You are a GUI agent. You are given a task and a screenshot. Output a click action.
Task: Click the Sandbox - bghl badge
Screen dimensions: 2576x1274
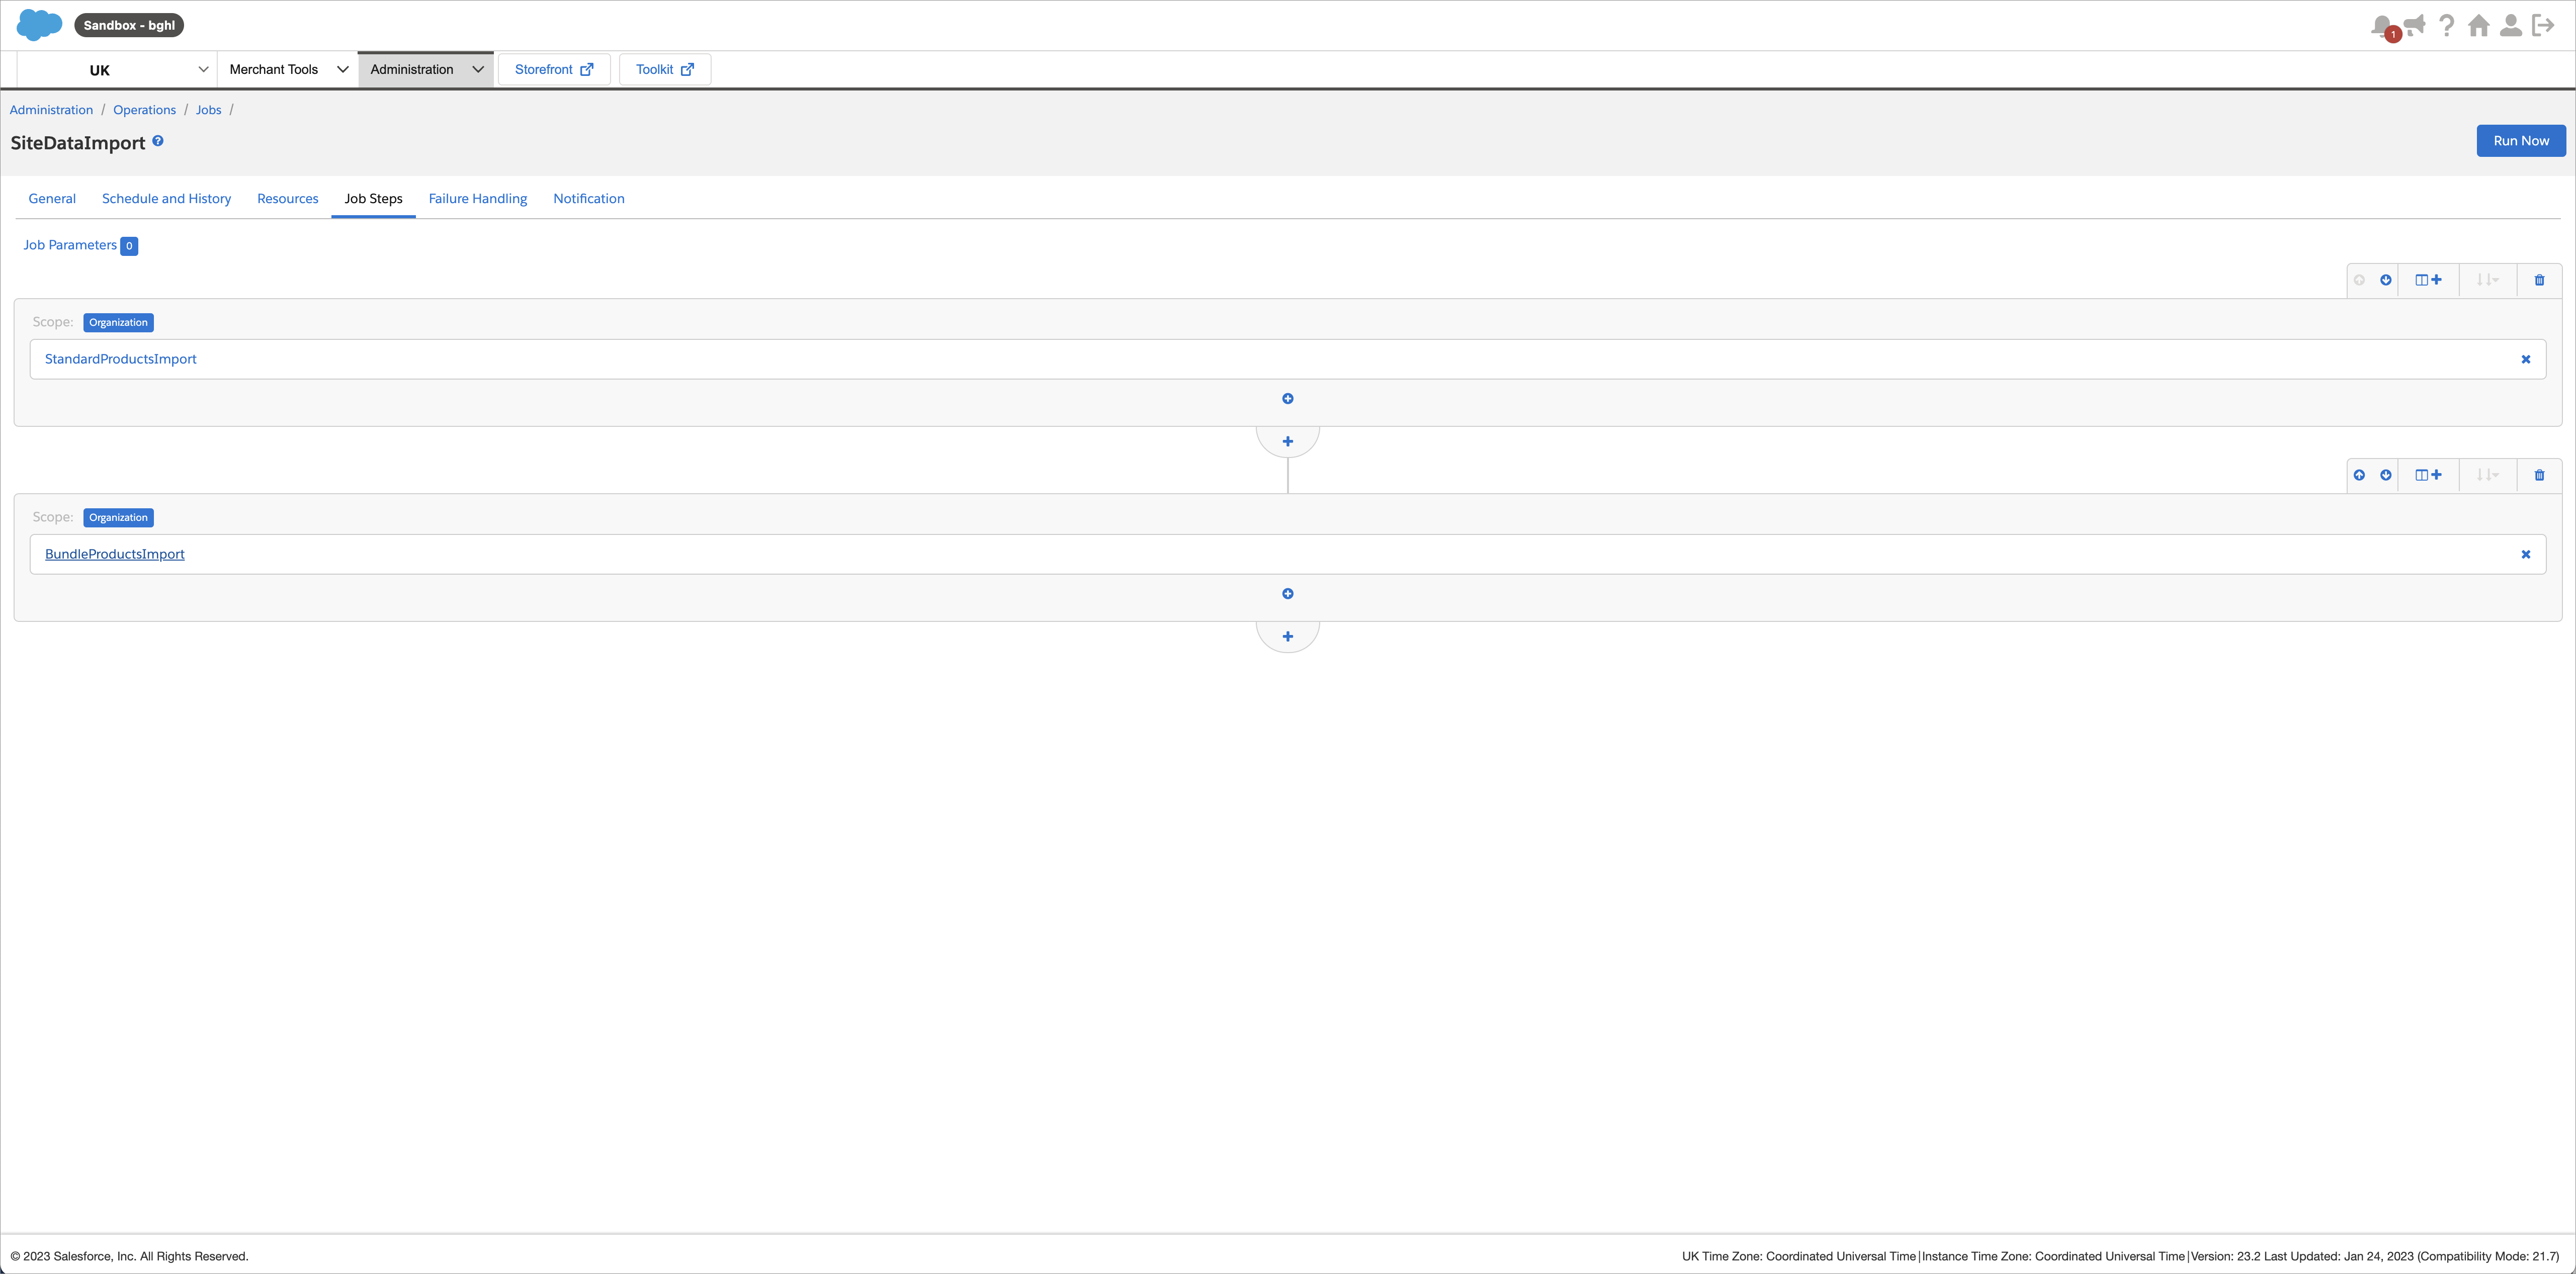[x=129, y=25]
